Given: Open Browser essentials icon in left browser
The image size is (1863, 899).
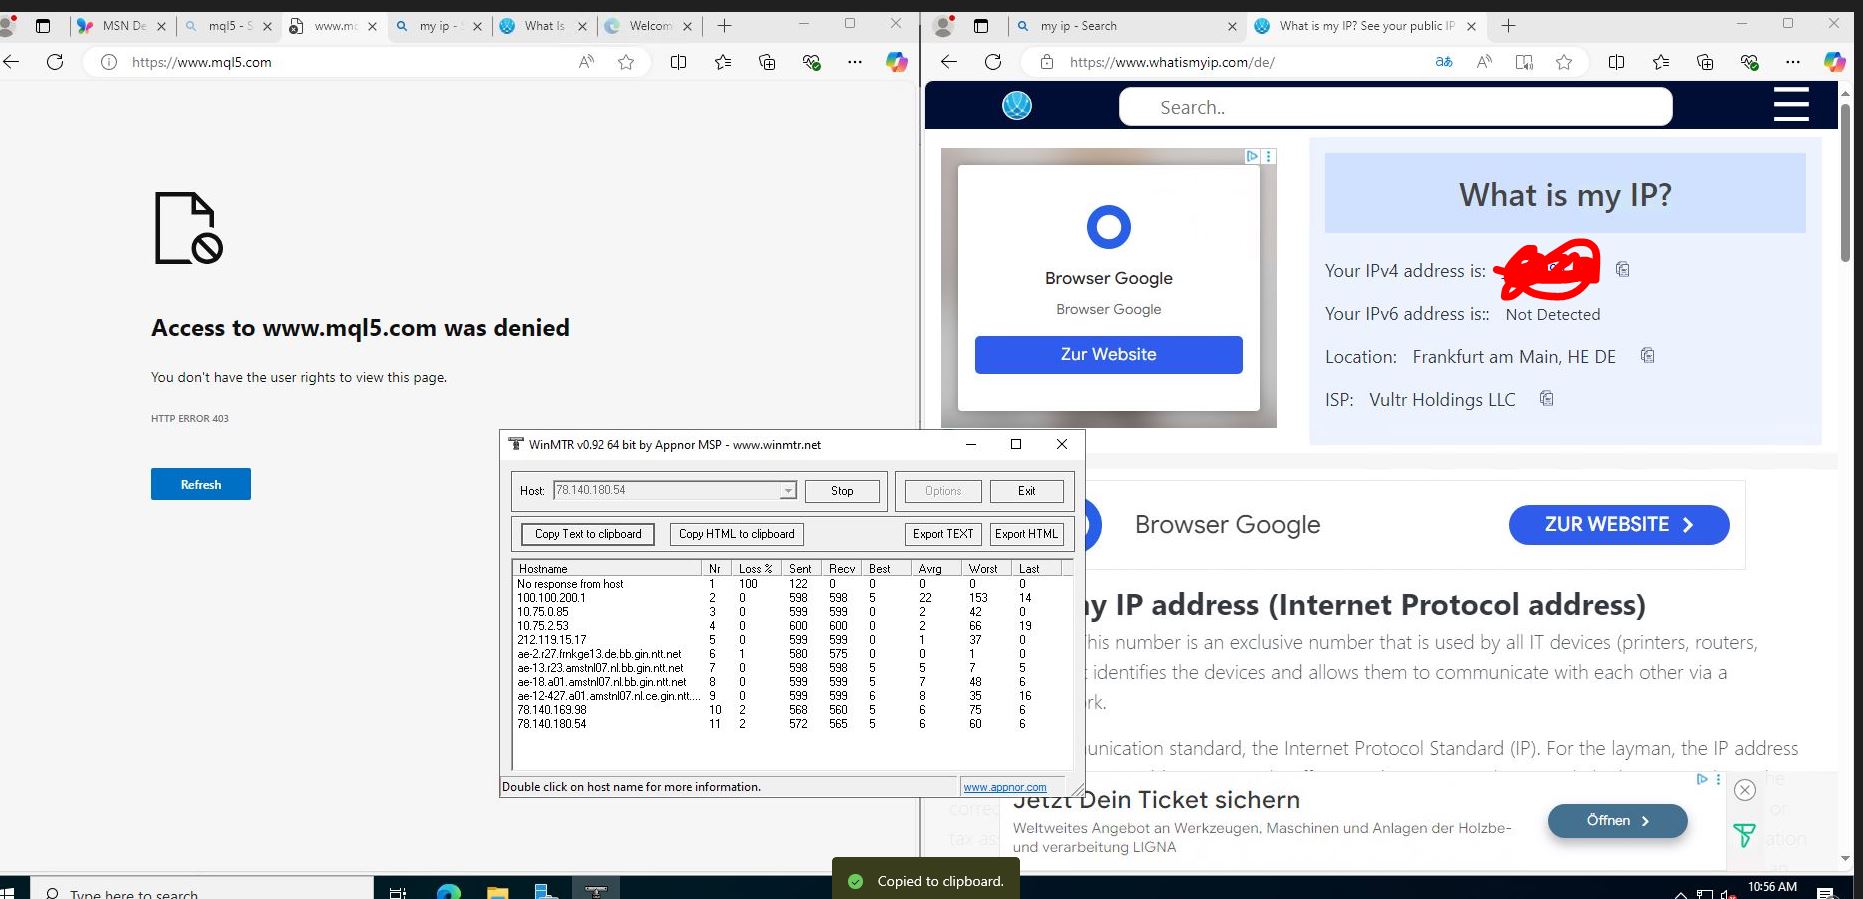Looking at the screenshot, I should (811, 62).
